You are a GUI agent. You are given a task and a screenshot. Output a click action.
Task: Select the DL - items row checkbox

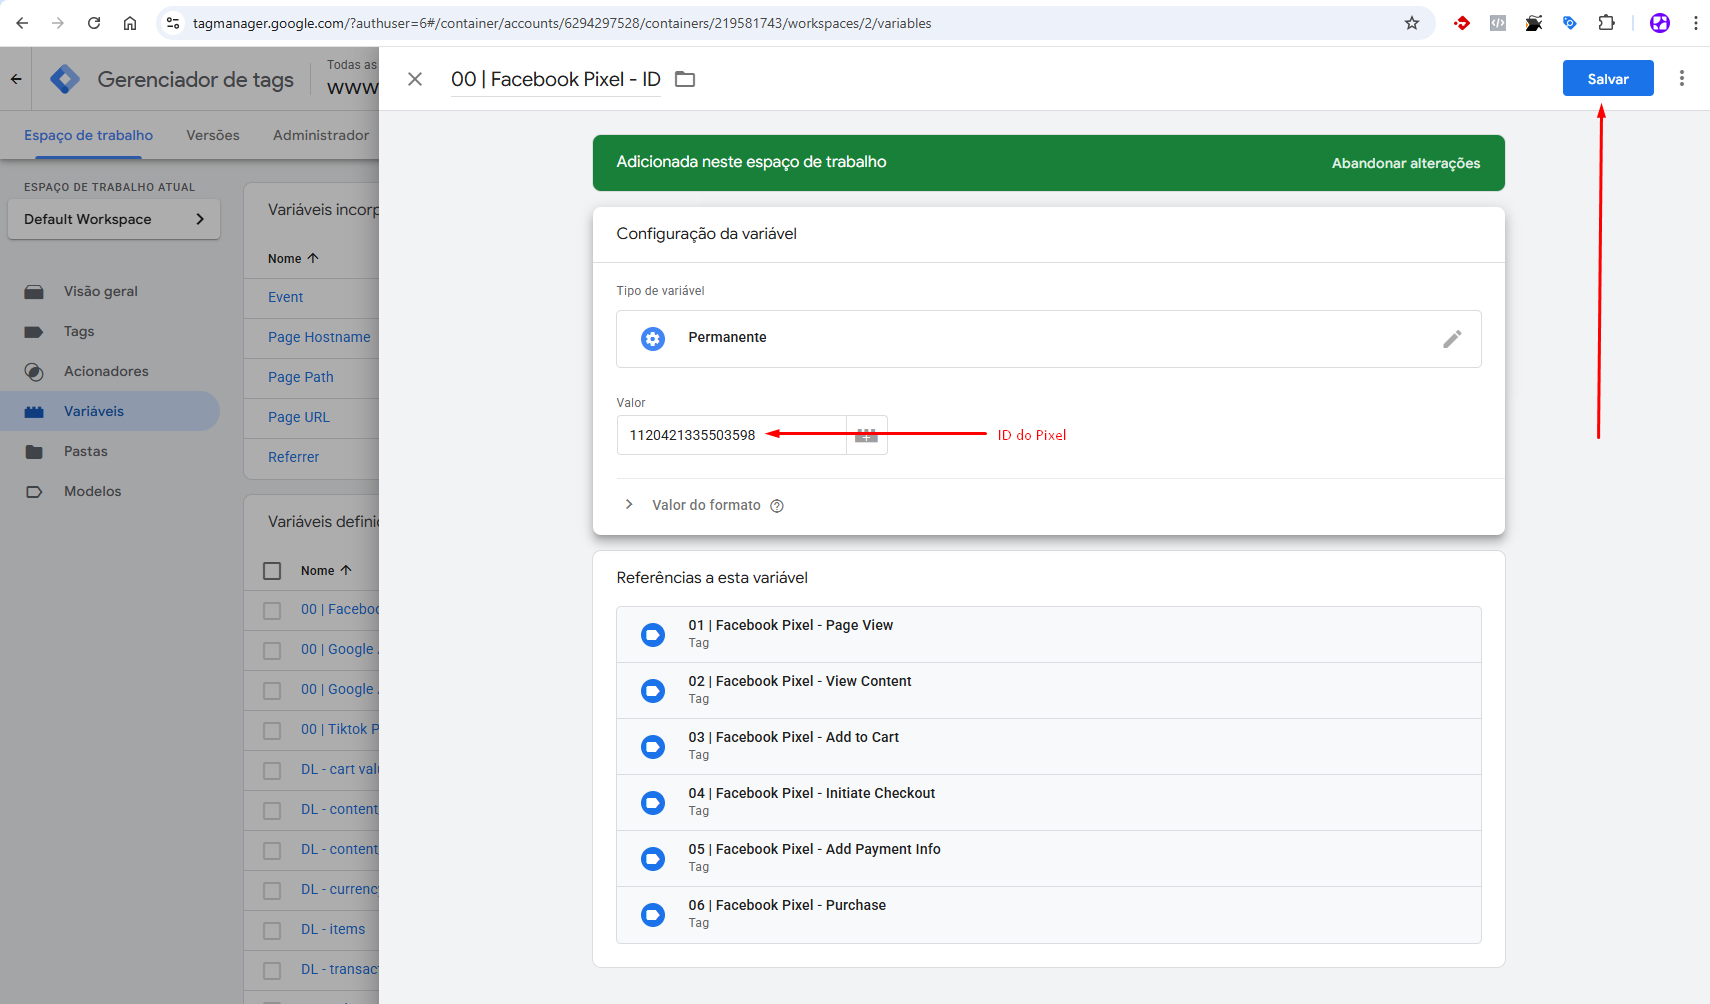point(272,930)
